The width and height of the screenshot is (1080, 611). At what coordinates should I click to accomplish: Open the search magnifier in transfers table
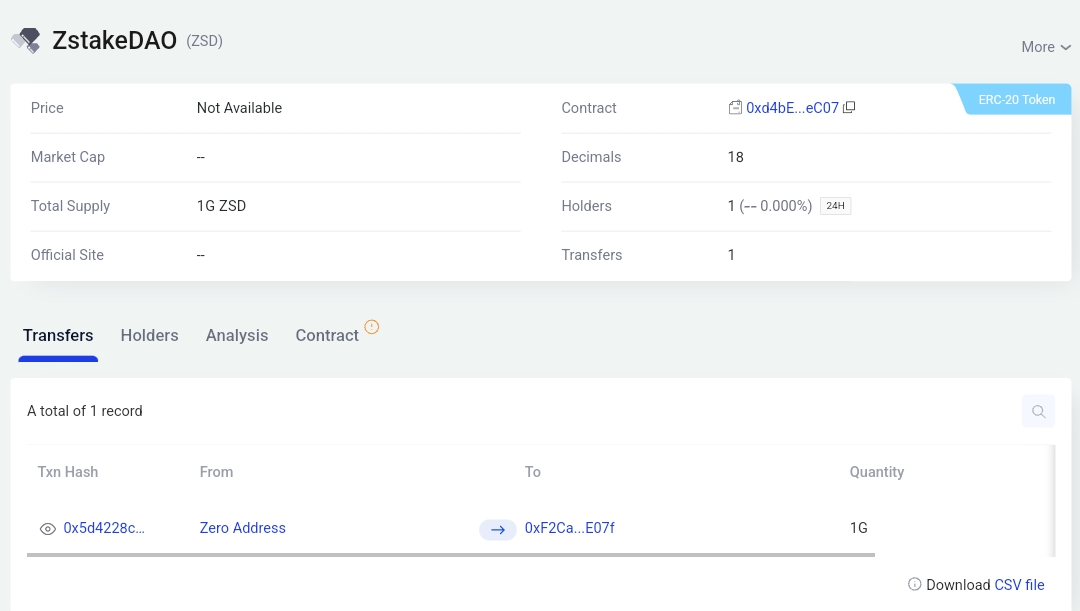1039,411
